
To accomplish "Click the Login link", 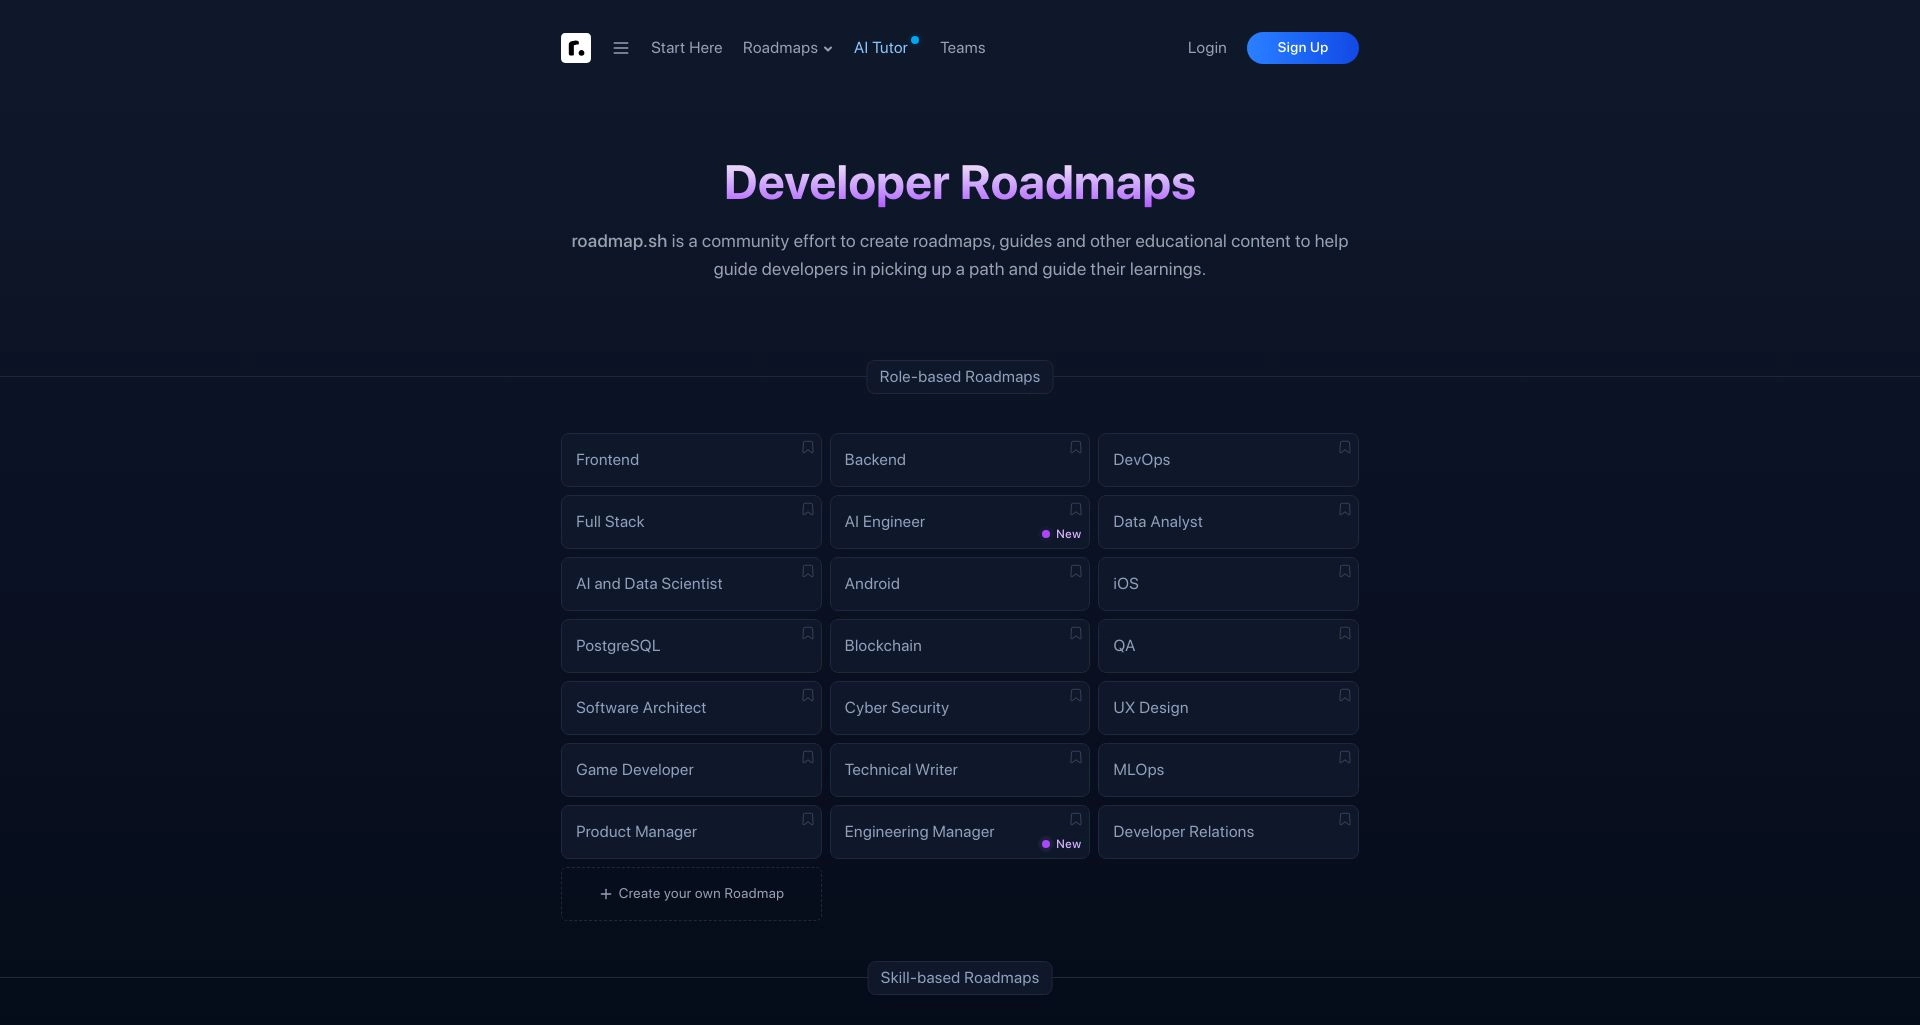I will pyautogui.click(x=1206, y=47).
